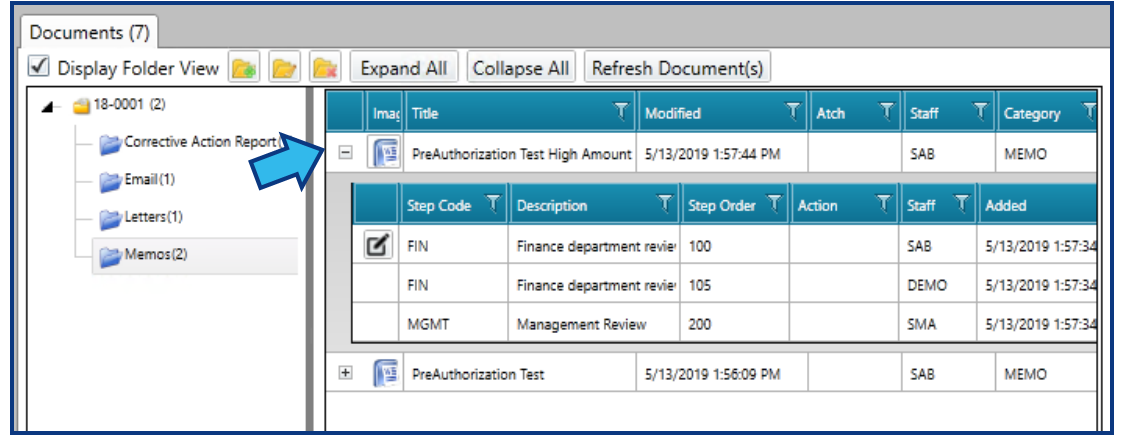The height and width of the screenshot is (436, 1123).
Task: Filter the Description column
Action: pos(666,205)
